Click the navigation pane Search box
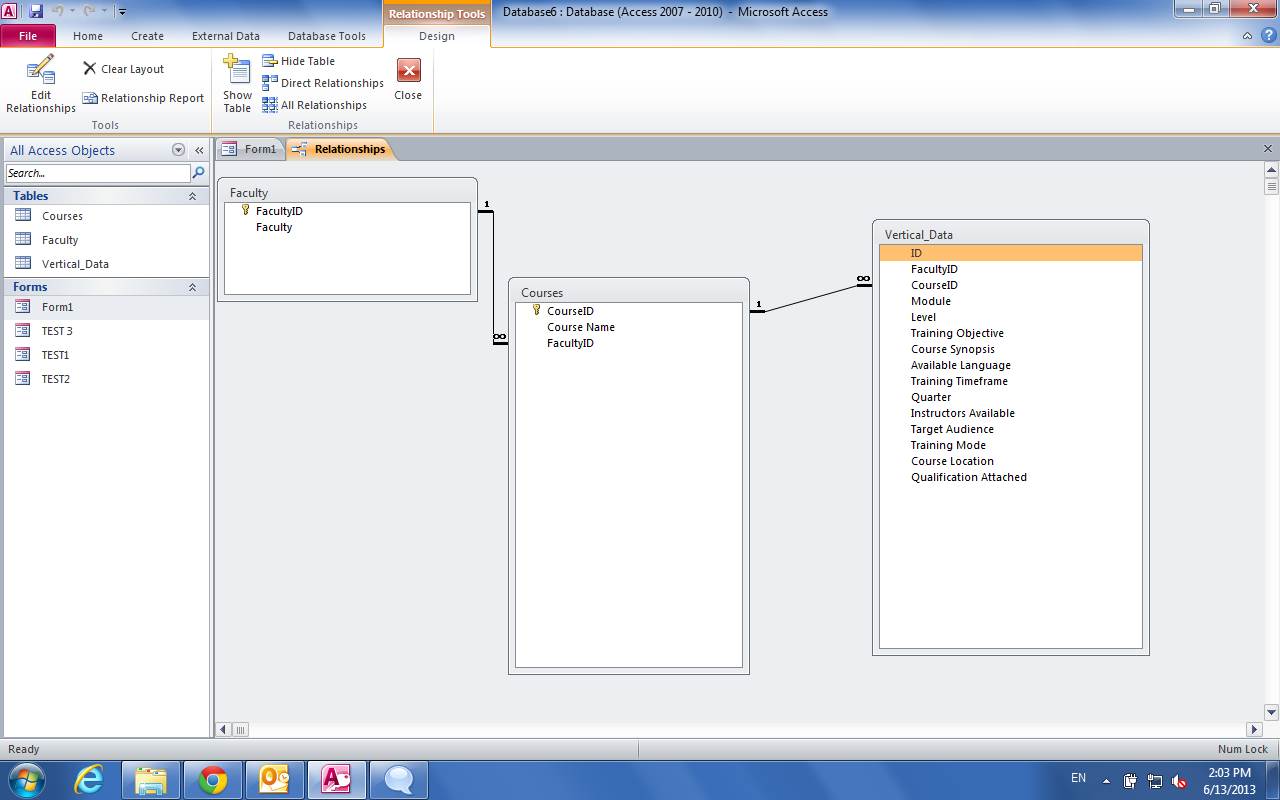 98,173
